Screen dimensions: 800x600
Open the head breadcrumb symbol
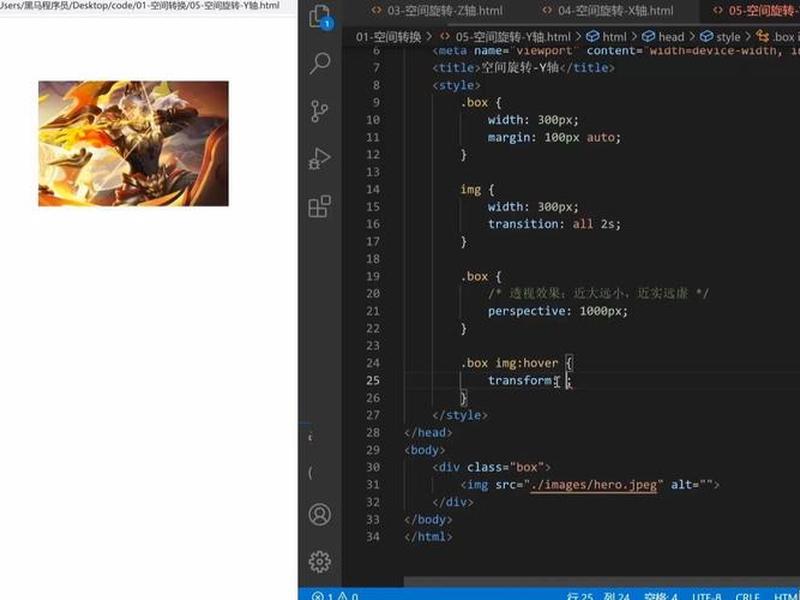[x=663, y=37]
